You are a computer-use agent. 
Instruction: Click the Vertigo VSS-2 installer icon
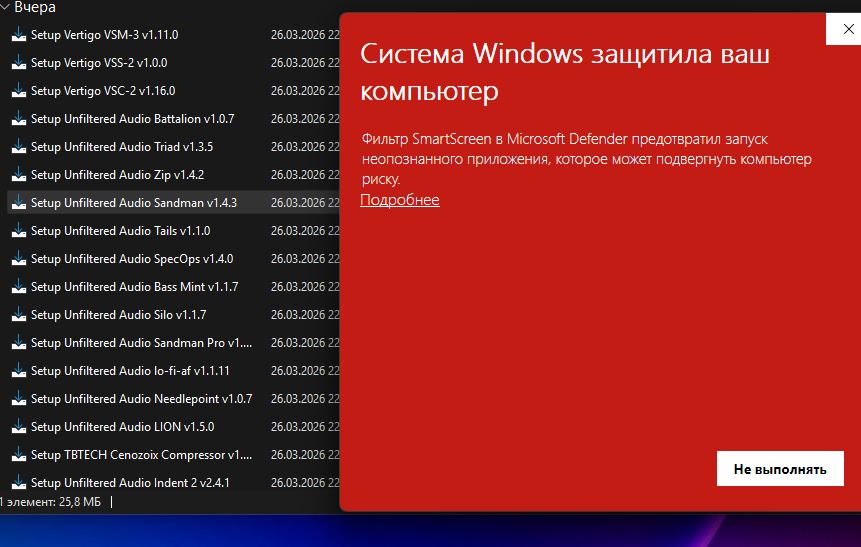point(19,63)
